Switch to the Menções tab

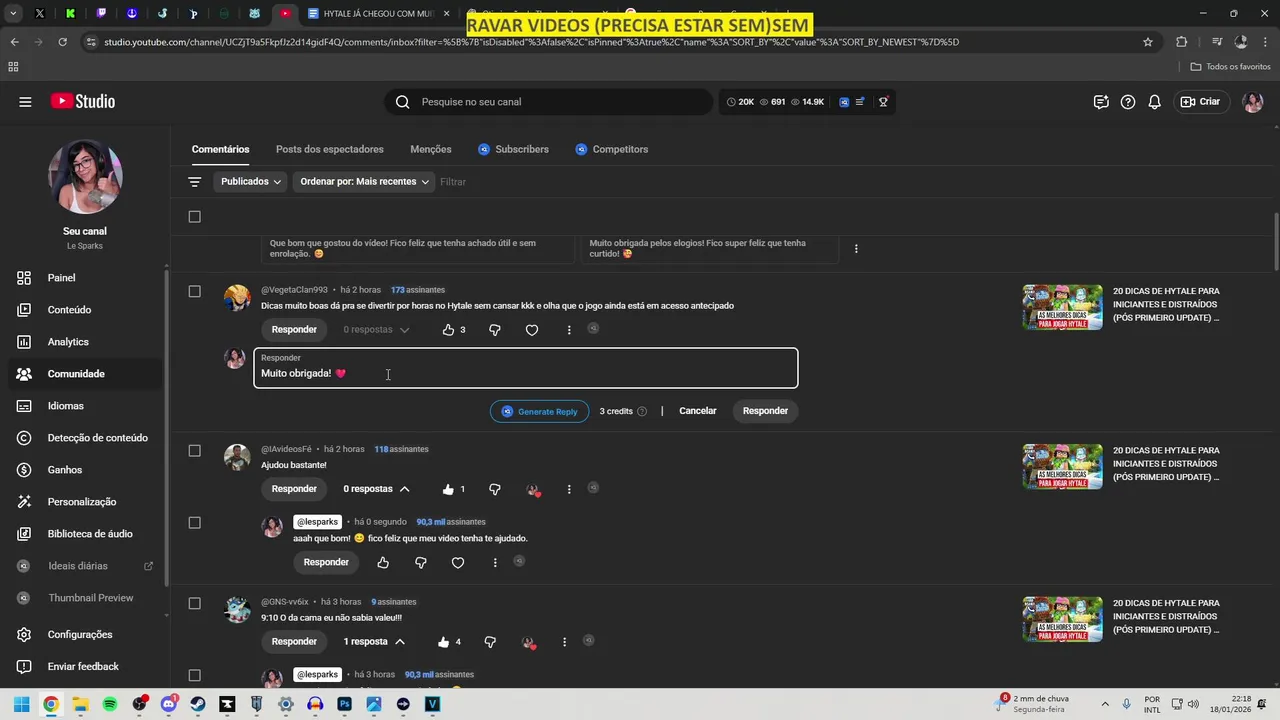coord(431,149)
